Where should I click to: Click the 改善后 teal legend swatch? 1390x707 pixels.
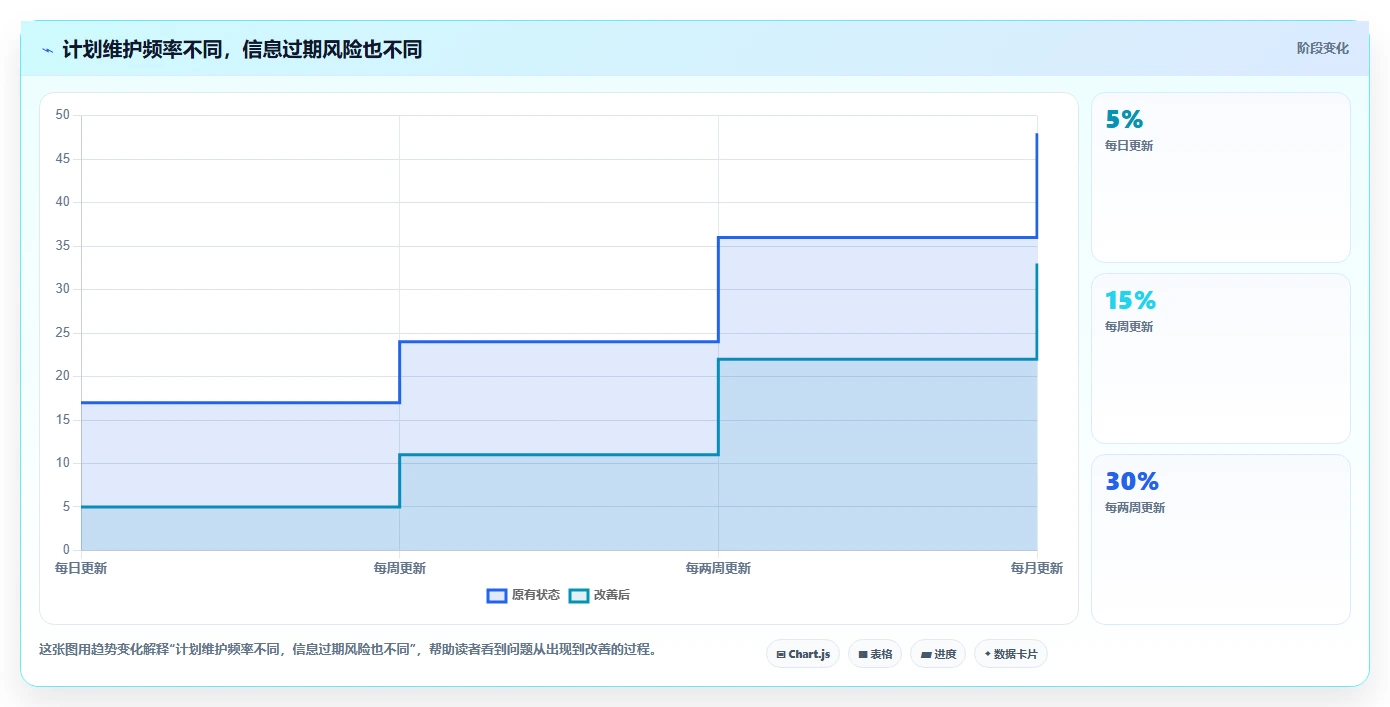coord(579,595)
